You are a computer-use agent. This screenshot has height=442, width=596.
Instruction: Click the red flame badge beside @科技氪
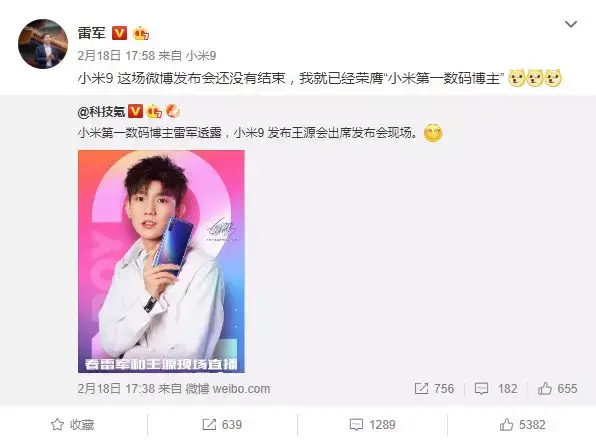click(173, 111)
